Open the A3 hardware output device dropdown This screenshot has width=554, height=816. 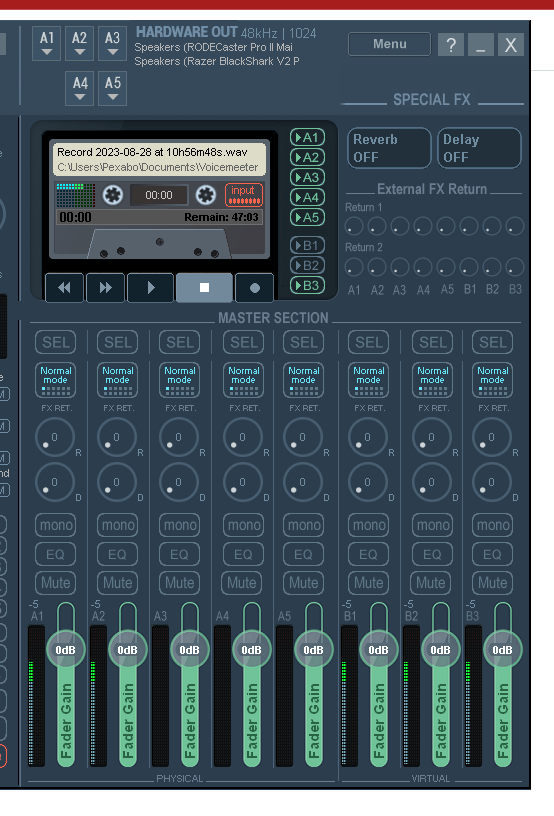[112, 43]
